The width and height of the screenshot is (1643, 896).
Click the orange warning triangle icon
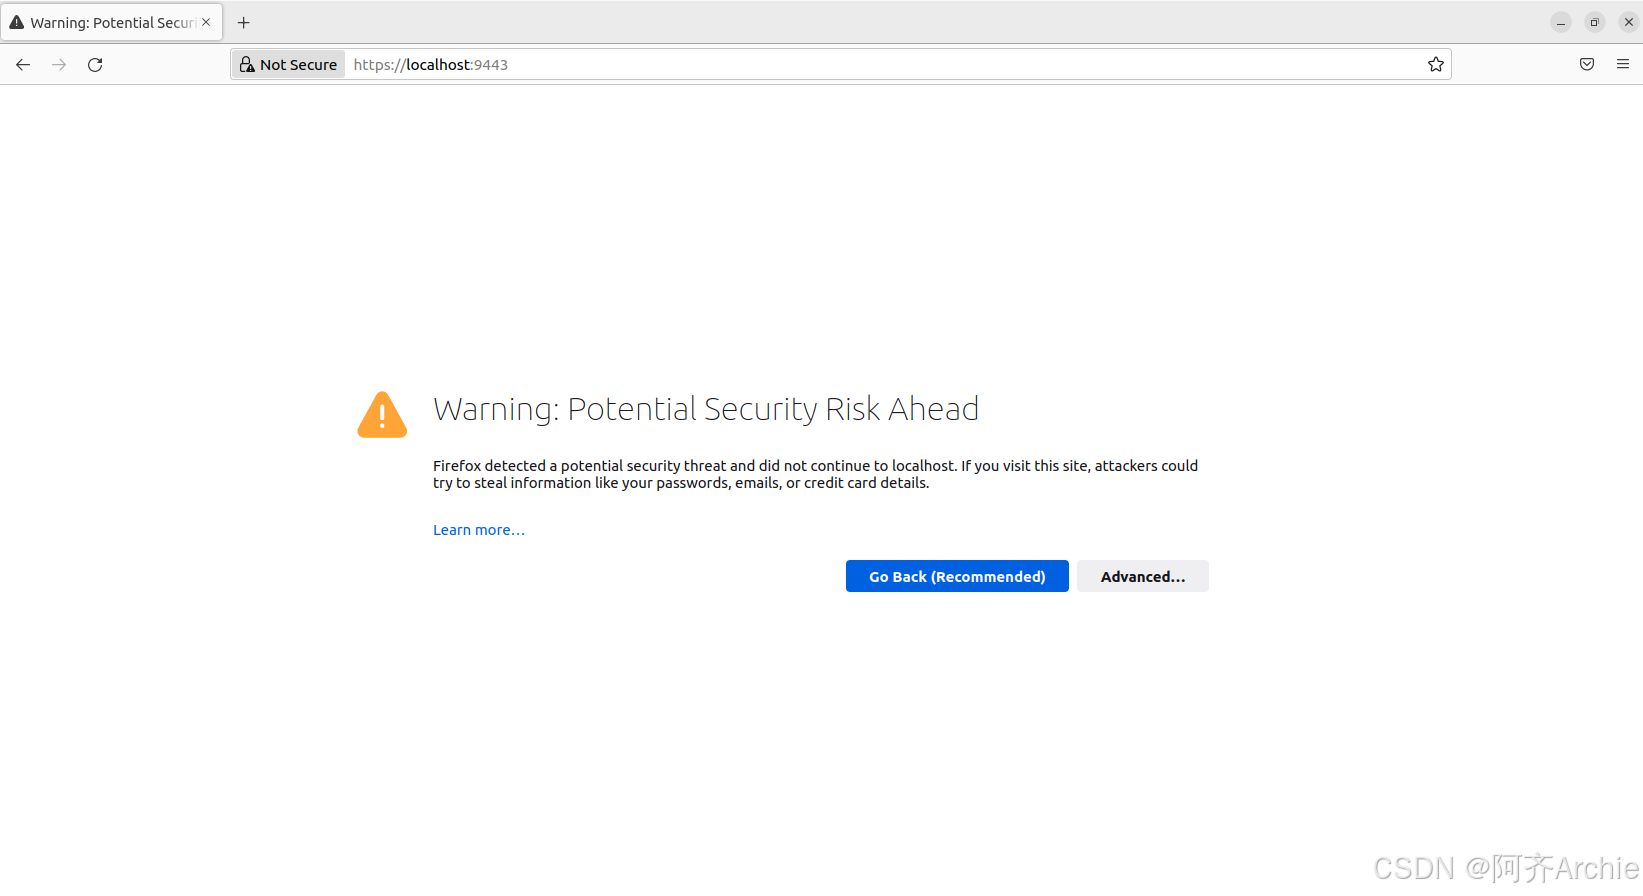click(382, 414)
